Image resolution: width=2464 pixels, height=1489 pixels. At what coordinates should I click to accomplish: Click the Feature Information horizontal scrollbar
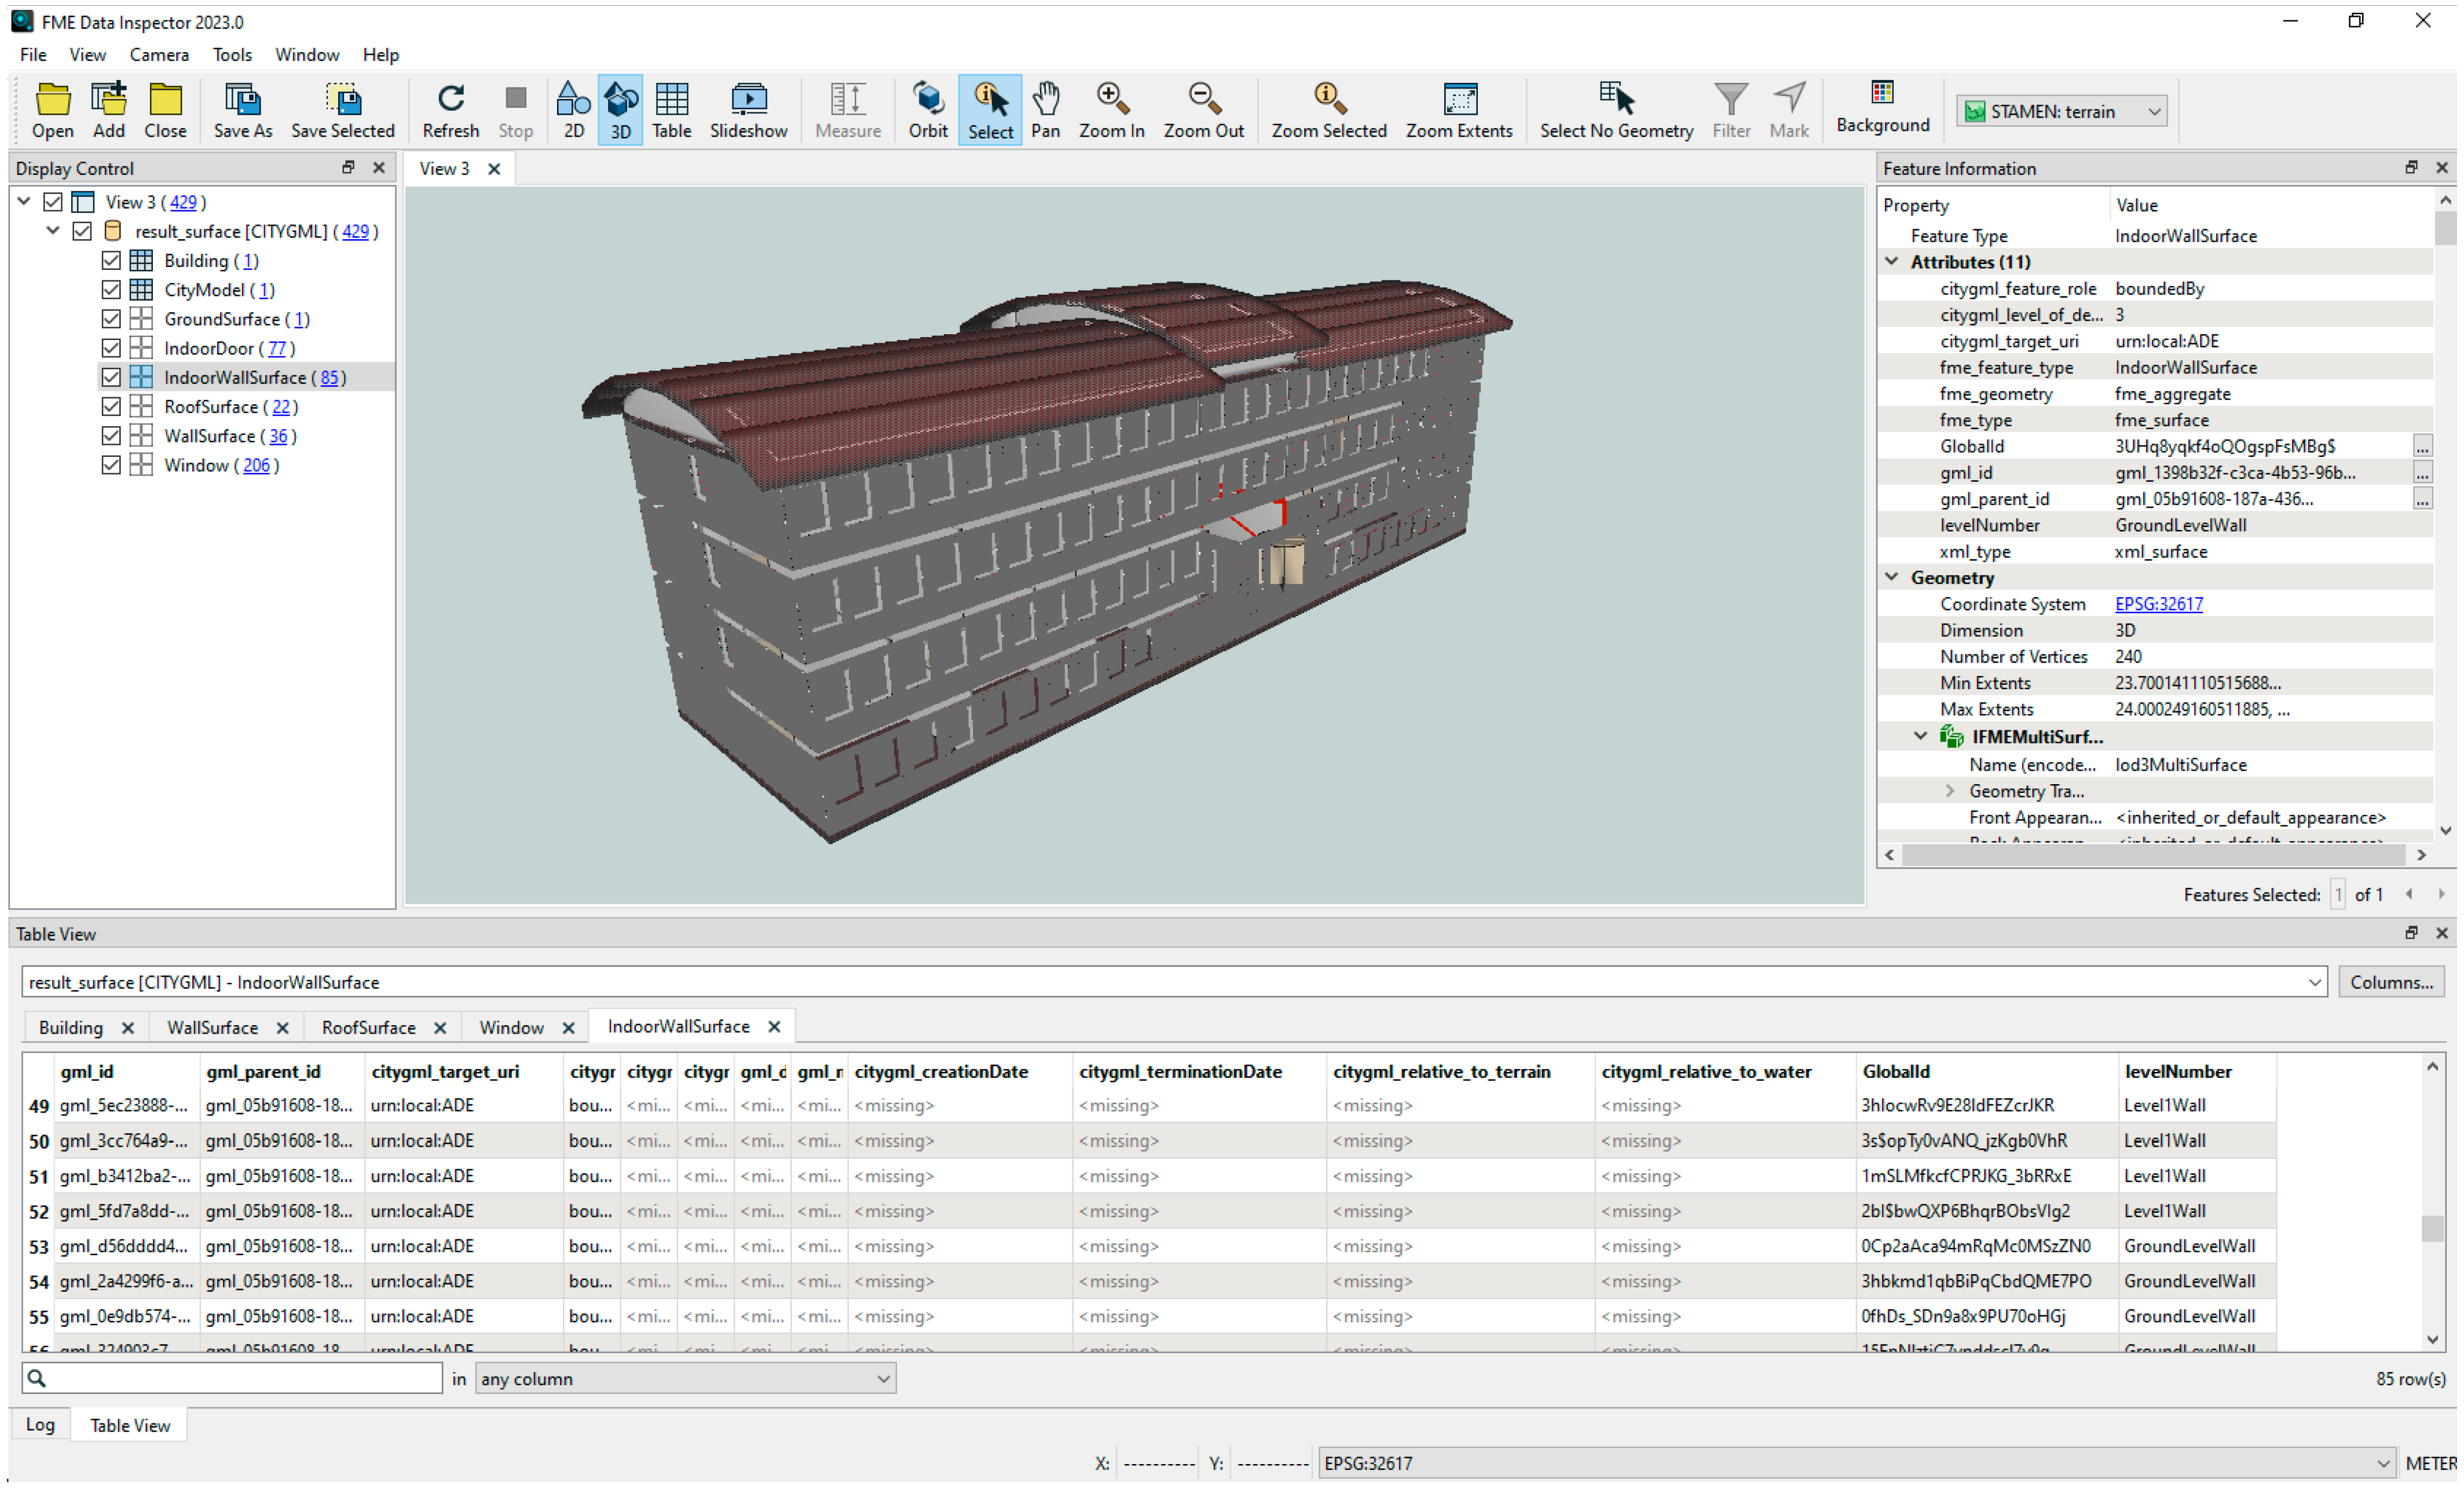tap(2150, 855)
